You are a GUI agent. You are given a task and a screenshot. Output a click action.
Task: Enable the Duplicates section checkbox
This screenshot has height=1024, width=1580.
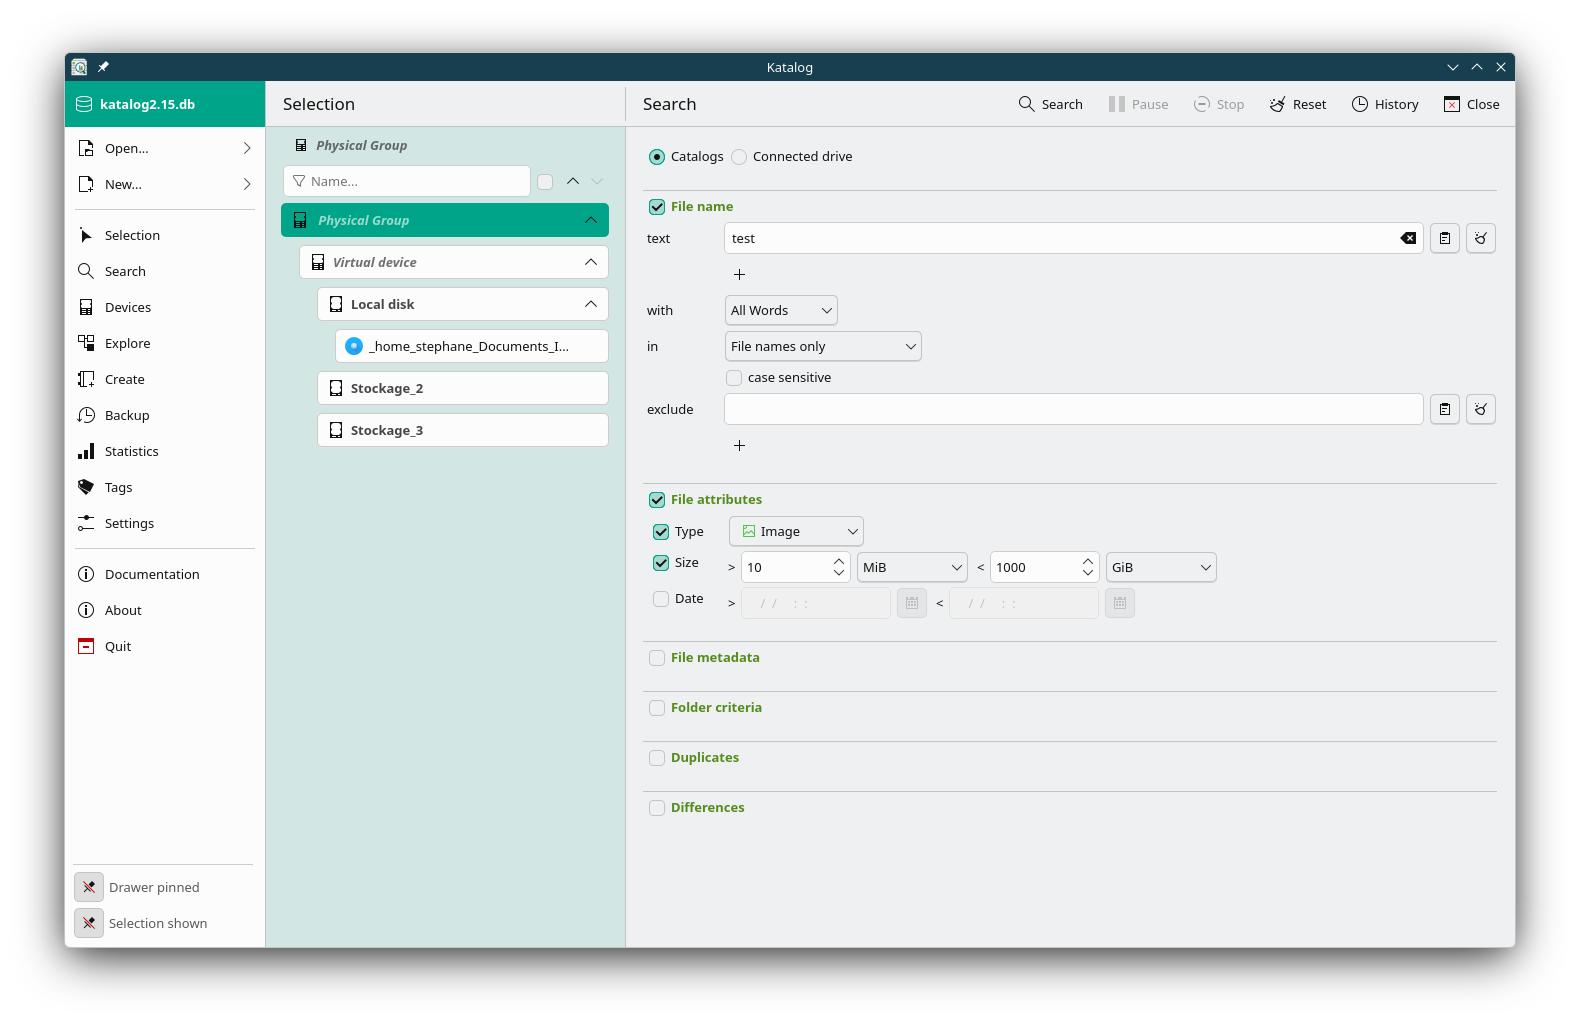(x=657, y=758)
